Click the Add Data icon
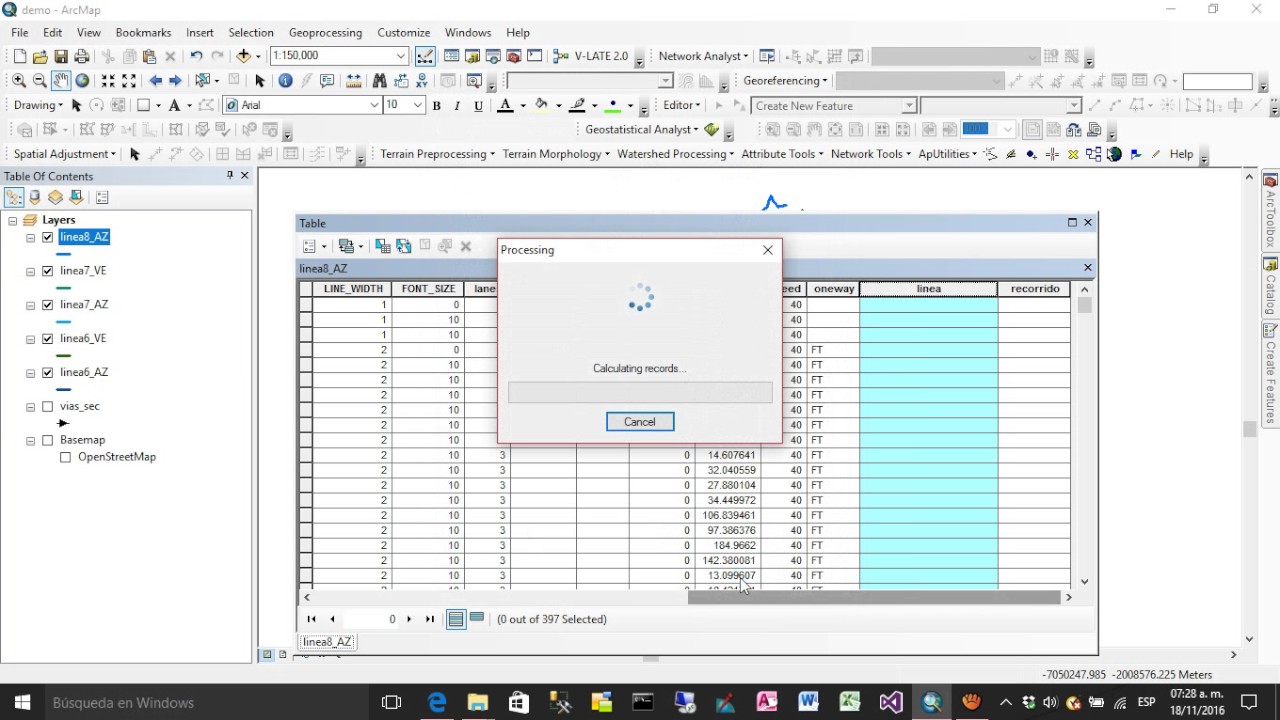1280x720 pixels. coord(243,57)
